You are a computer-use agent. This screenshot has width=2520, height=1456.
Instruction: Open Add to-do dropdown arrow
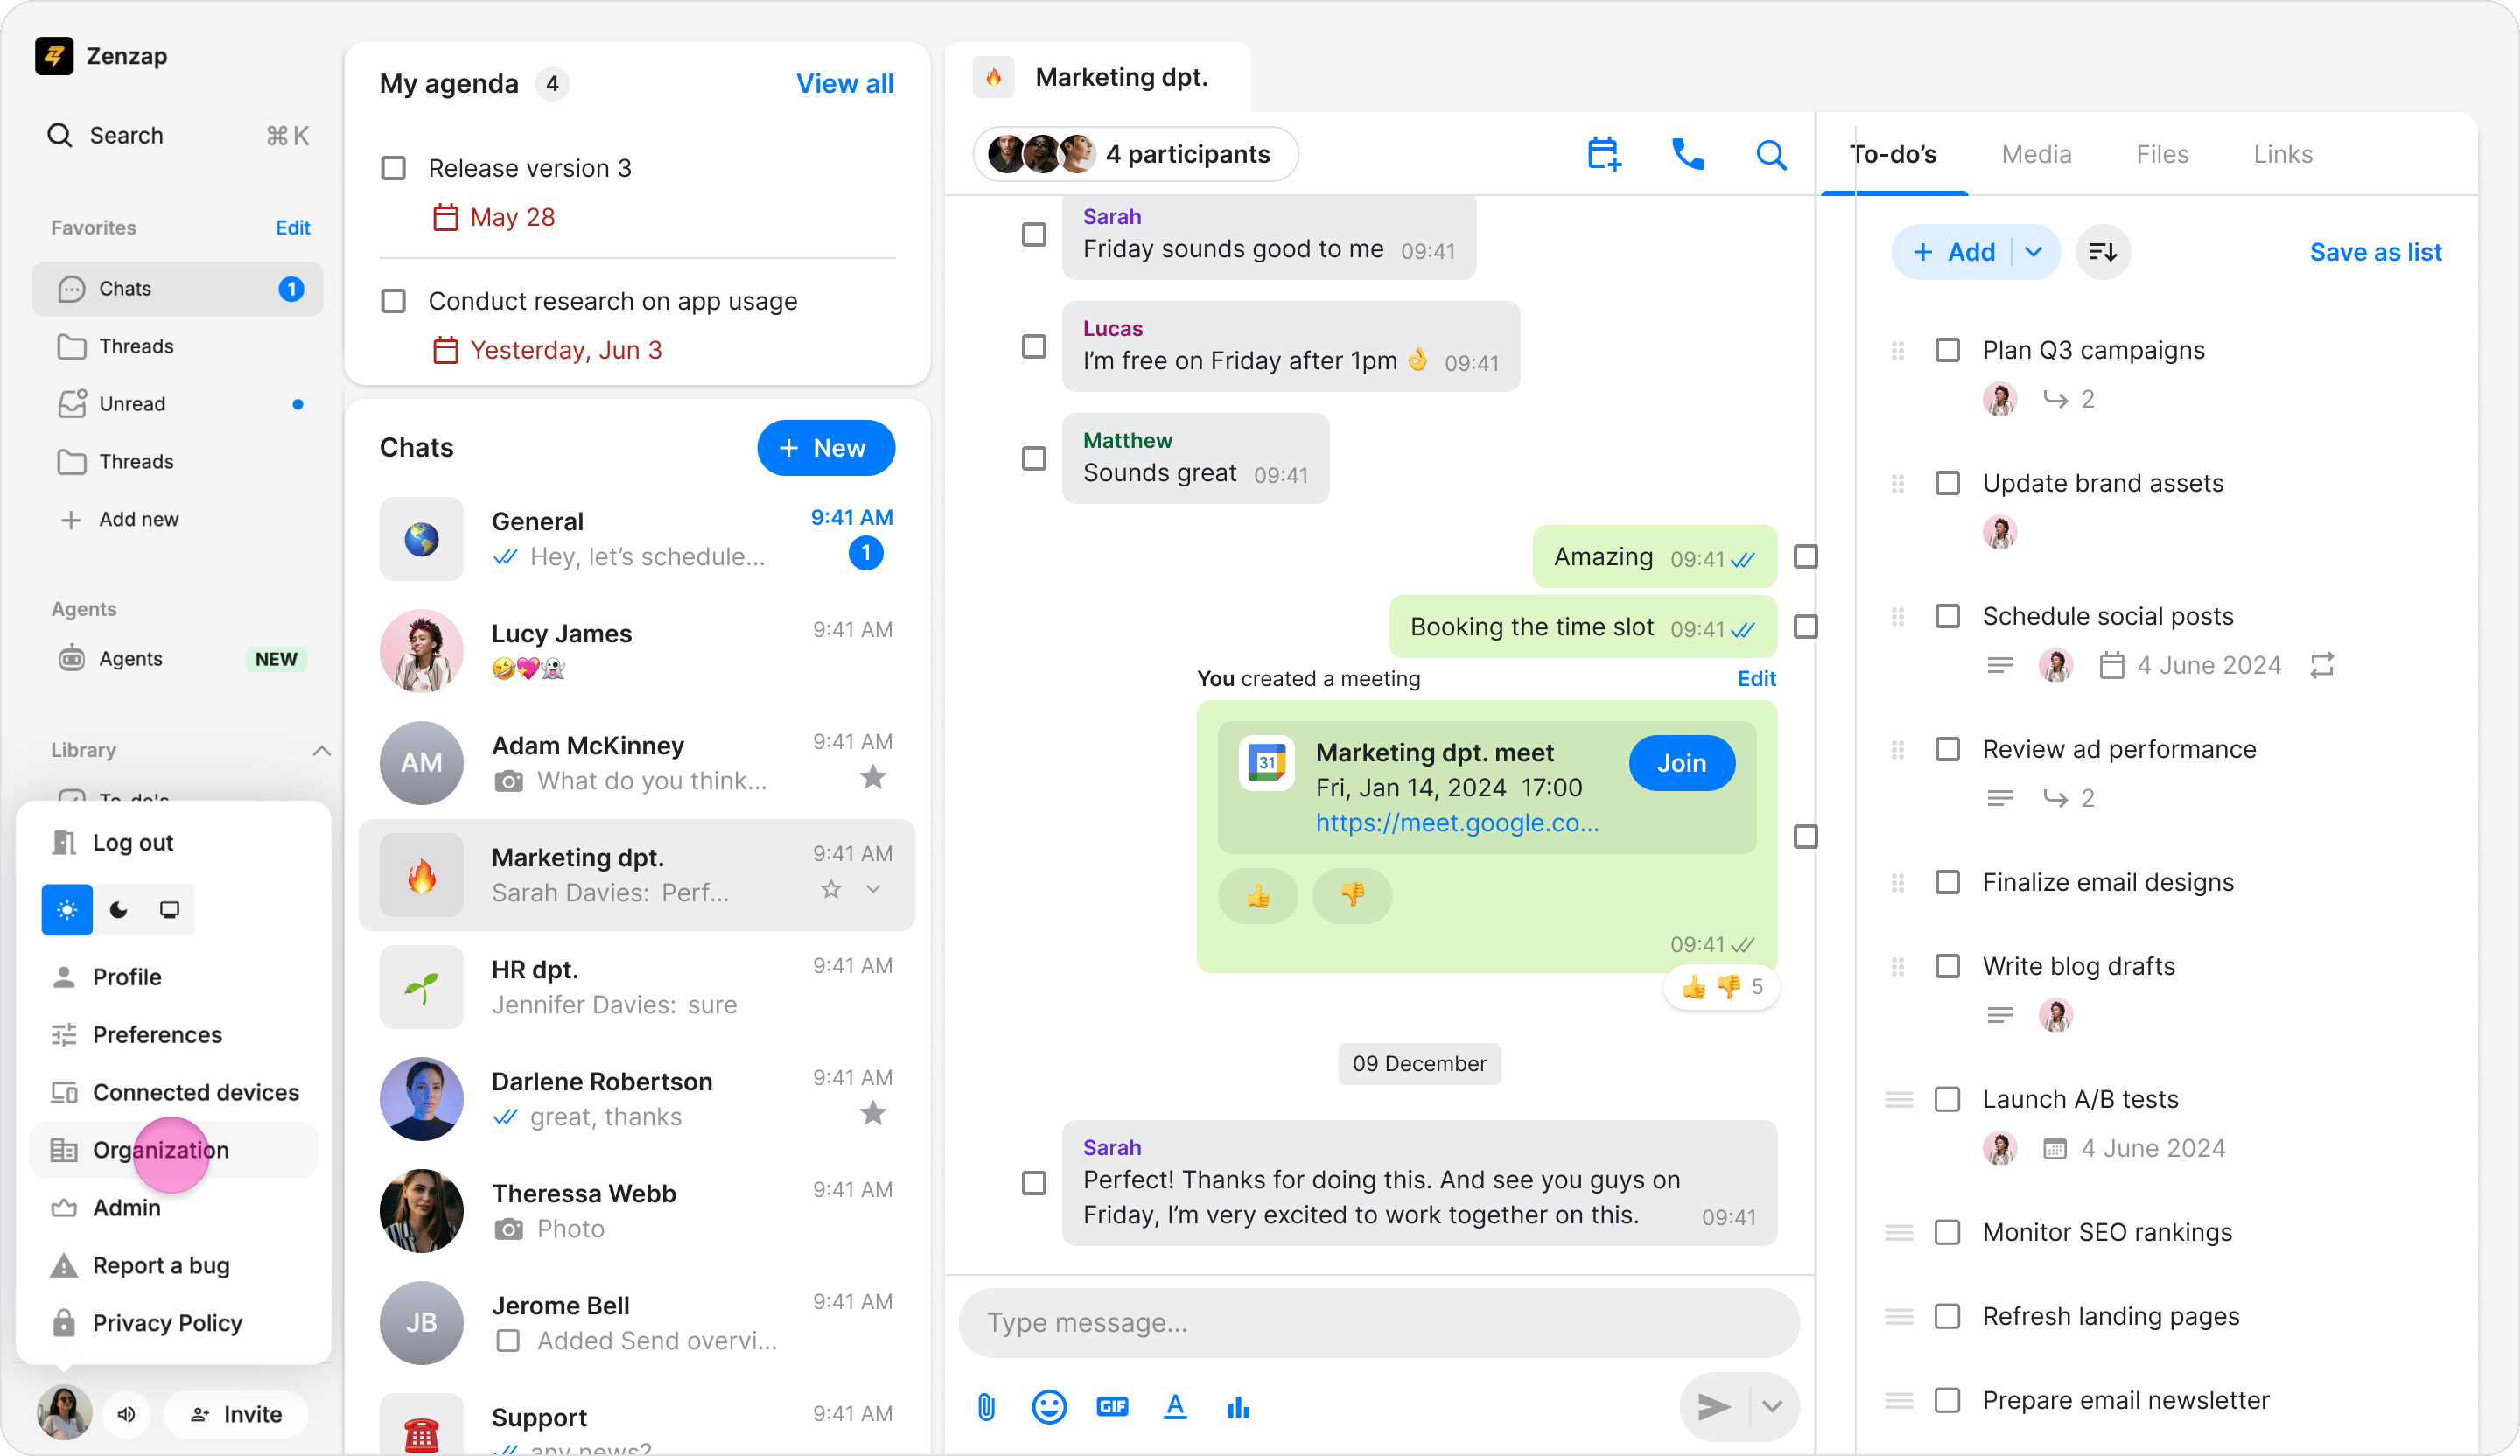pos(2033,252)
